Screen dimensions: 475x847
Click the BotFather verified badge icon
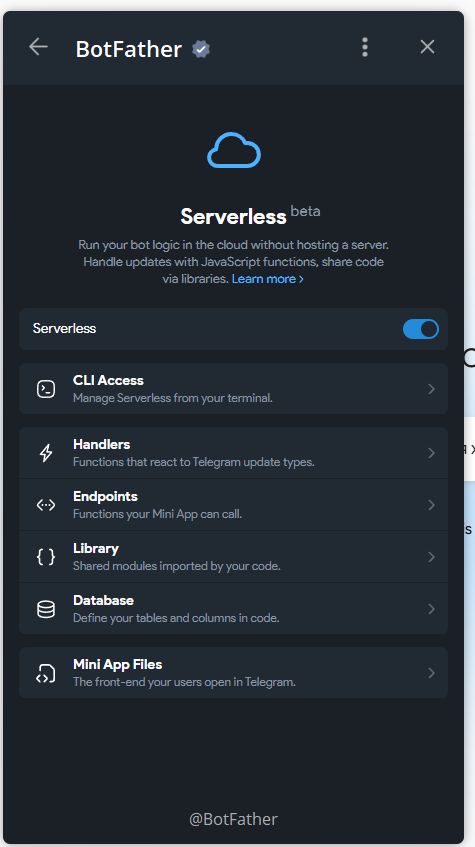201,50
